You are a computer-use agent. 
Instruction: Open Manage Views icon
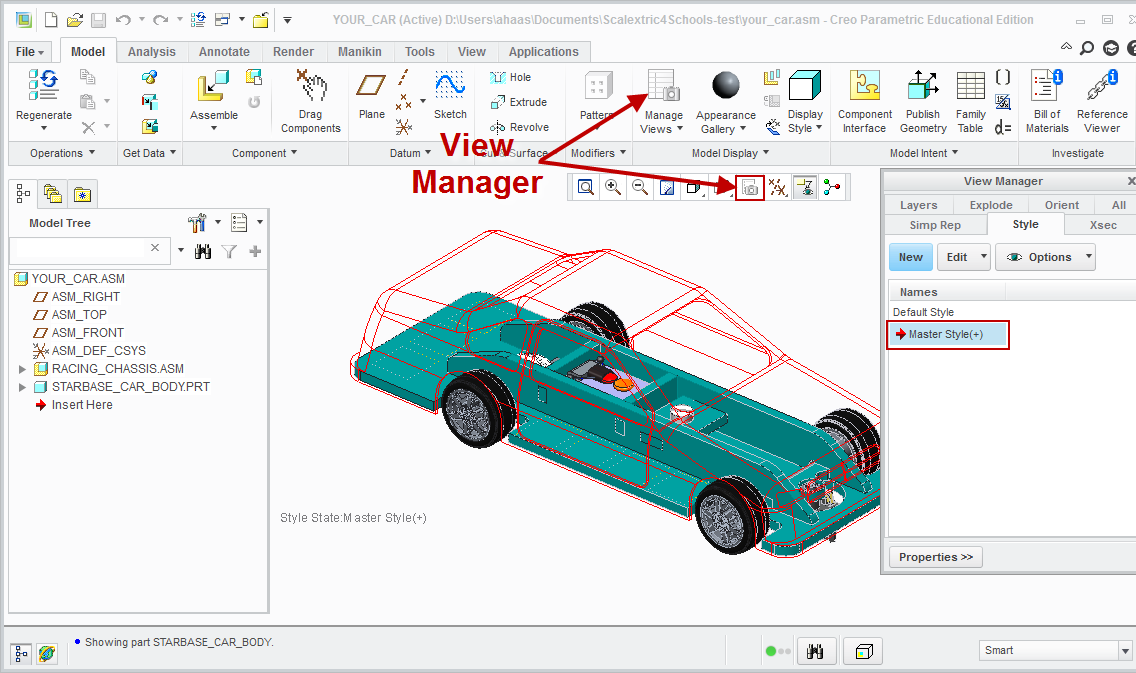(663, 85)
